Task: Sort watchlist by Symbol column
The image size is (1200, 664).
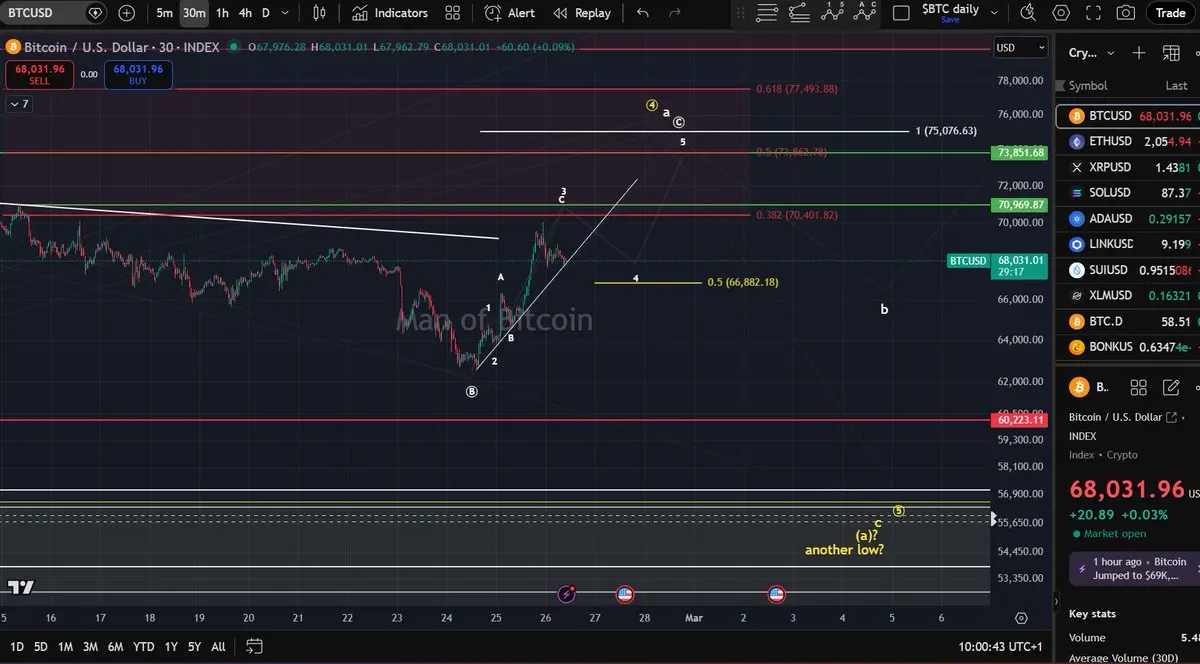Action: click(1088, 86)
